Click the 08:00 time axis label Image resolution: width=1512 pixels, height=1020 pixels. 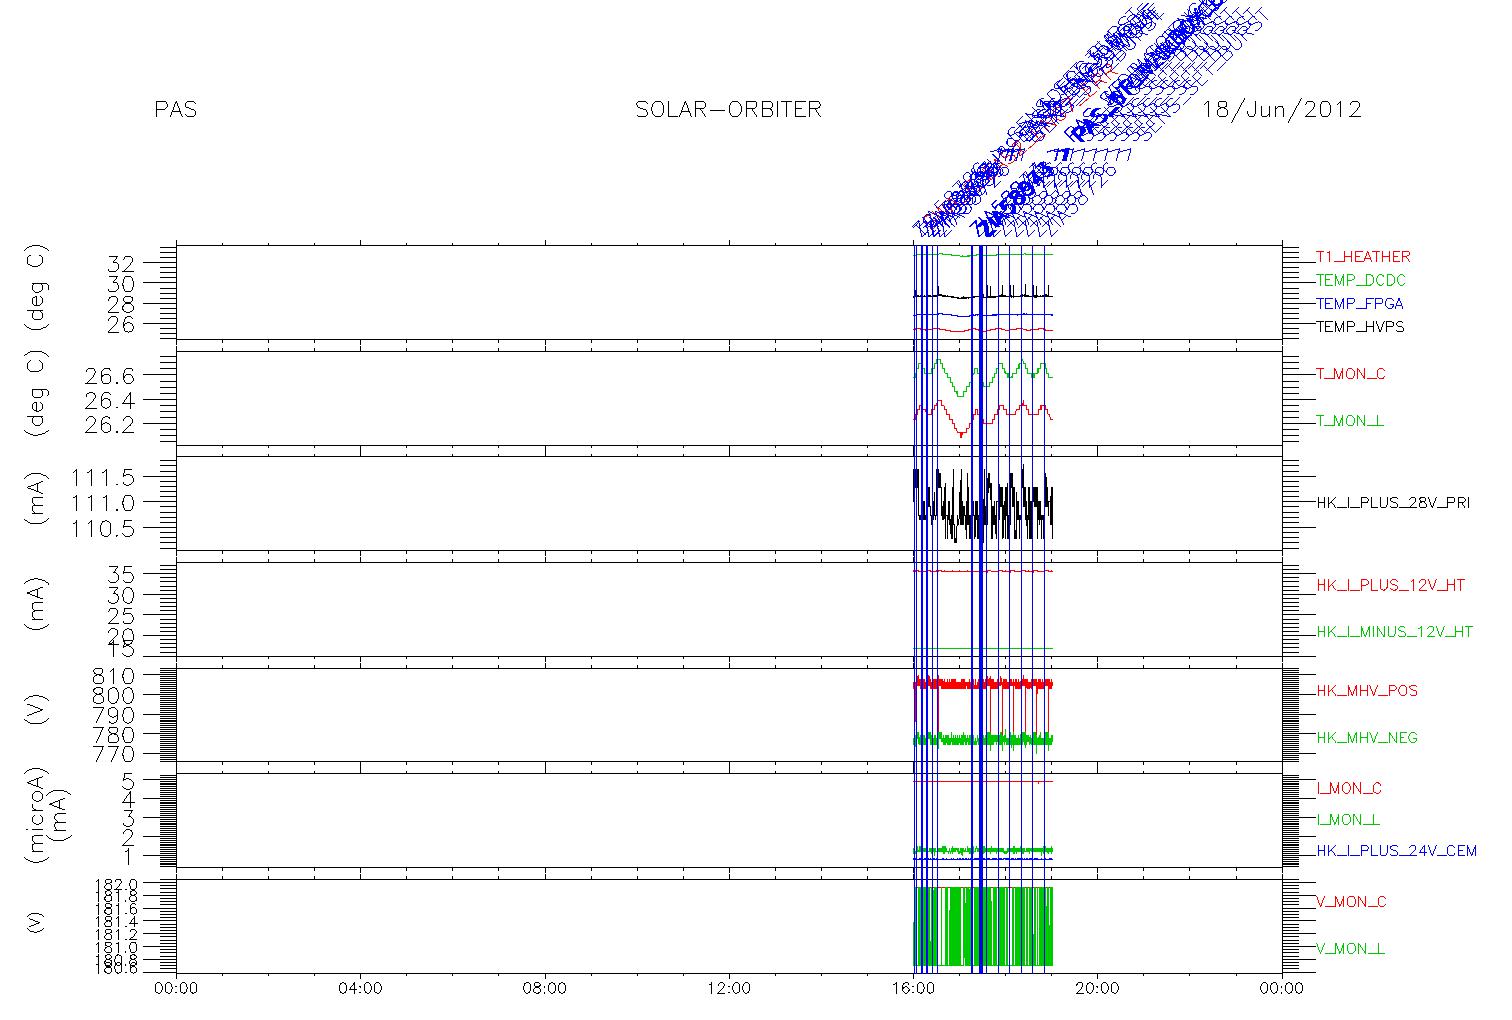545,989
